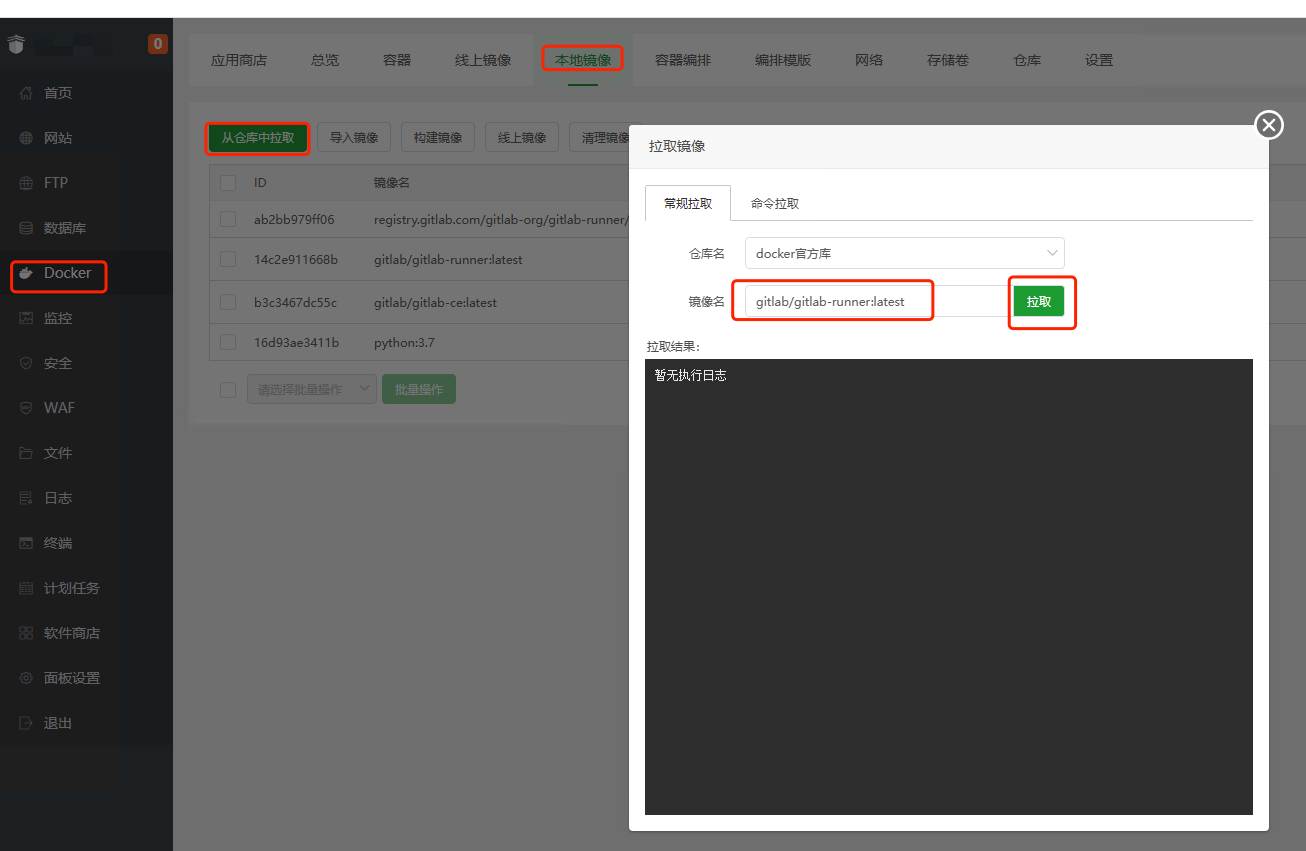Click the home icon beside 首页
The height and width of the screenshot is (851, 1306).
pos(26,93)
